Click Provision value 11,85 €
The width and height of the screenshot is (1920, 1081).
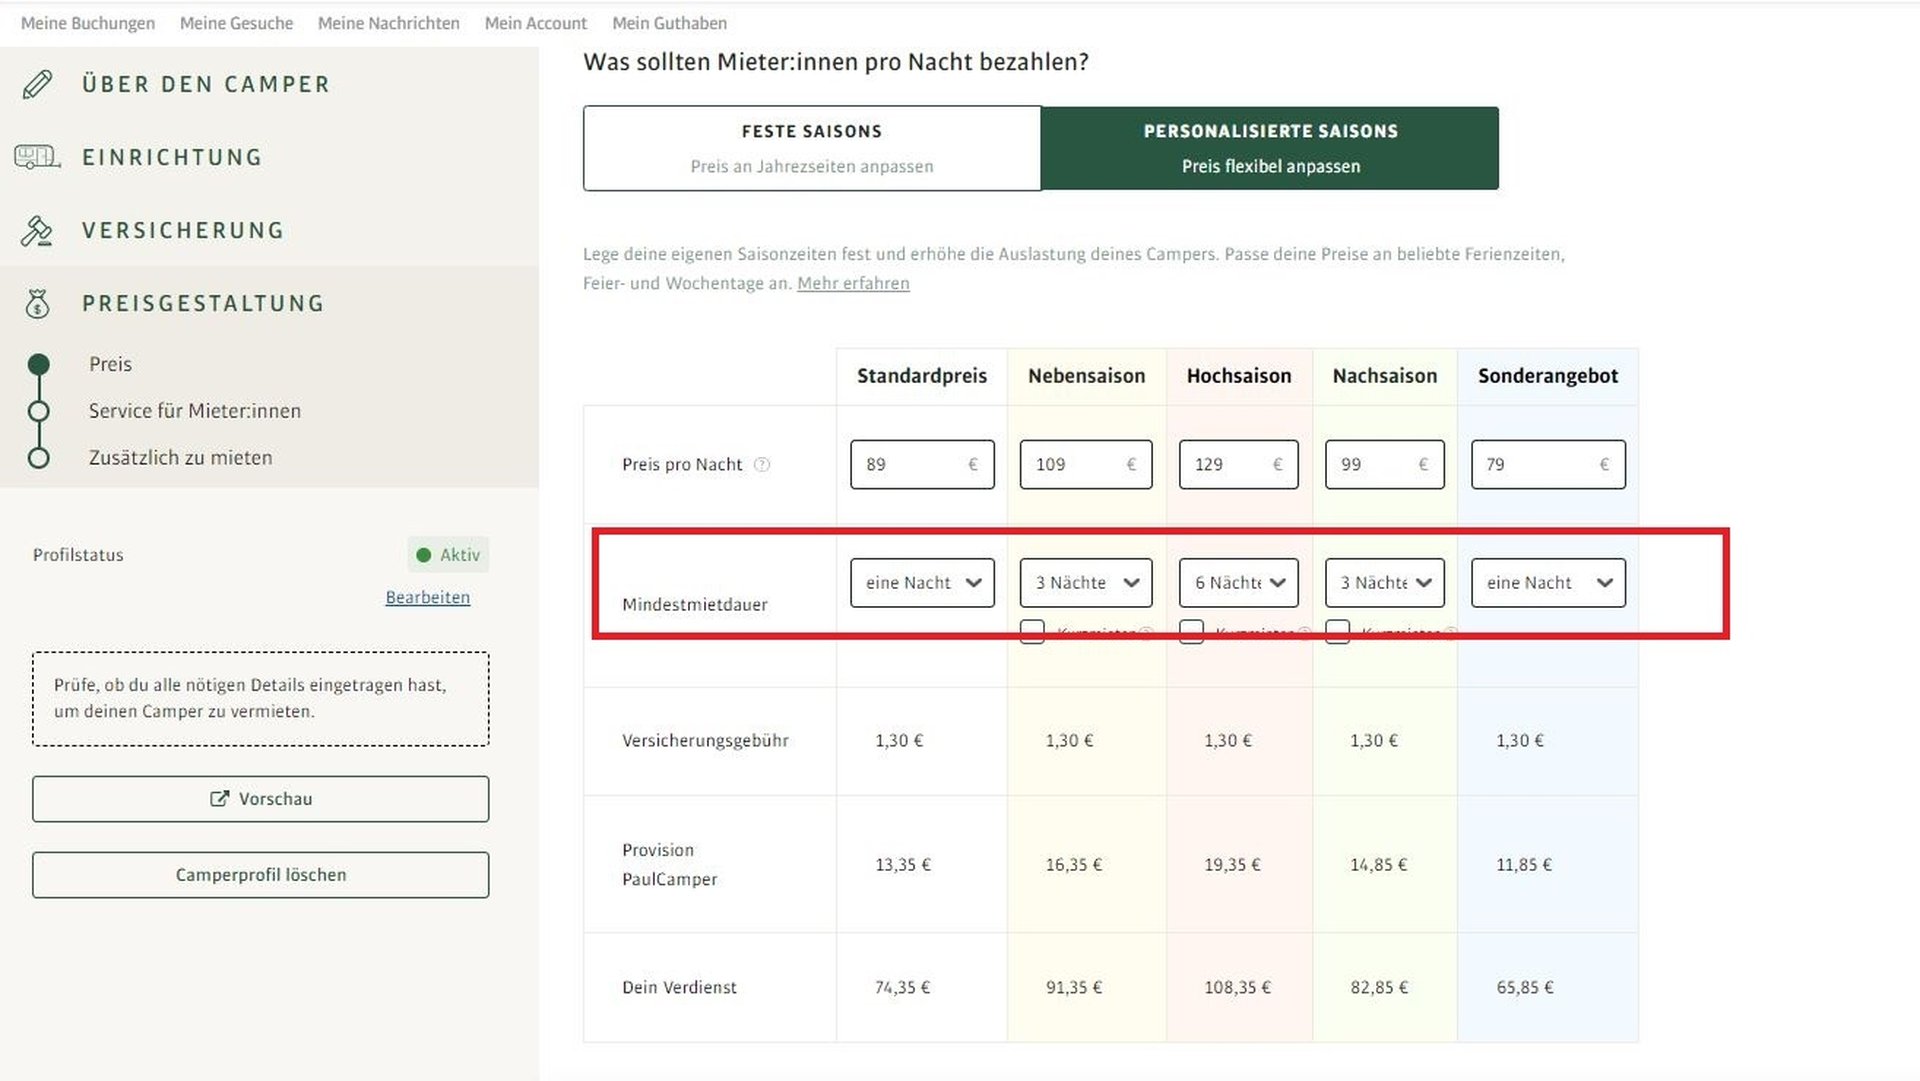(x=1524, y=865)
